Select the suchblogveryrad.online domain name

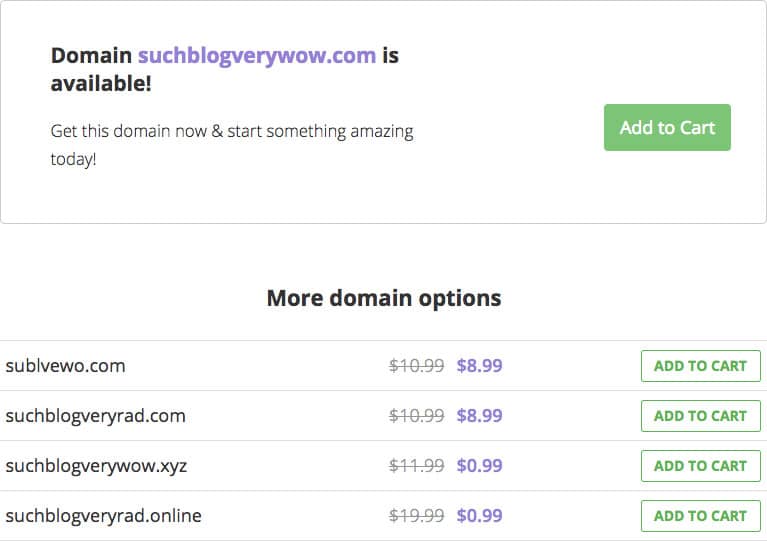[x=103, y=516]
